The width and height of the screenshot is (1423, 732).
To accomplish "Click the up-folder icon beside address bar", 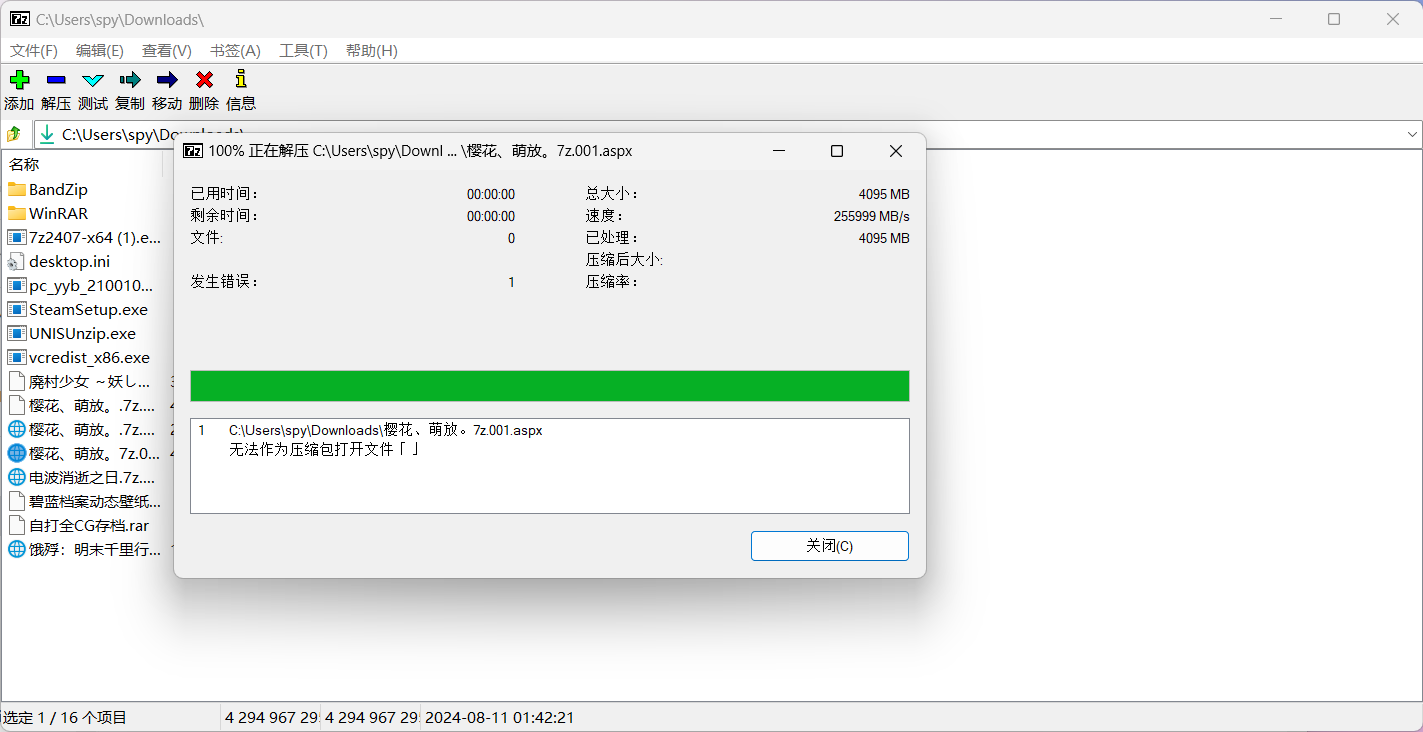I will pos(15,134).
